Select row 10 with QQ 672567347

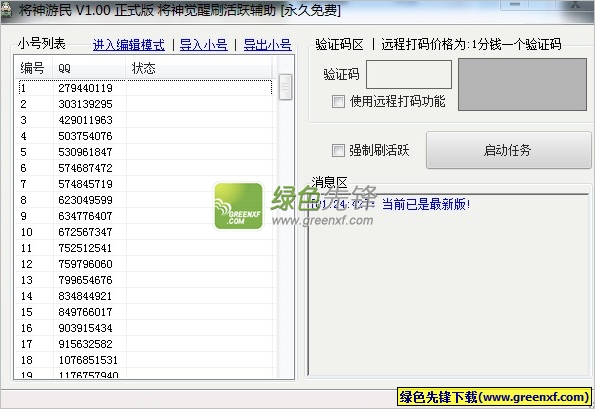tap(145, 232)
